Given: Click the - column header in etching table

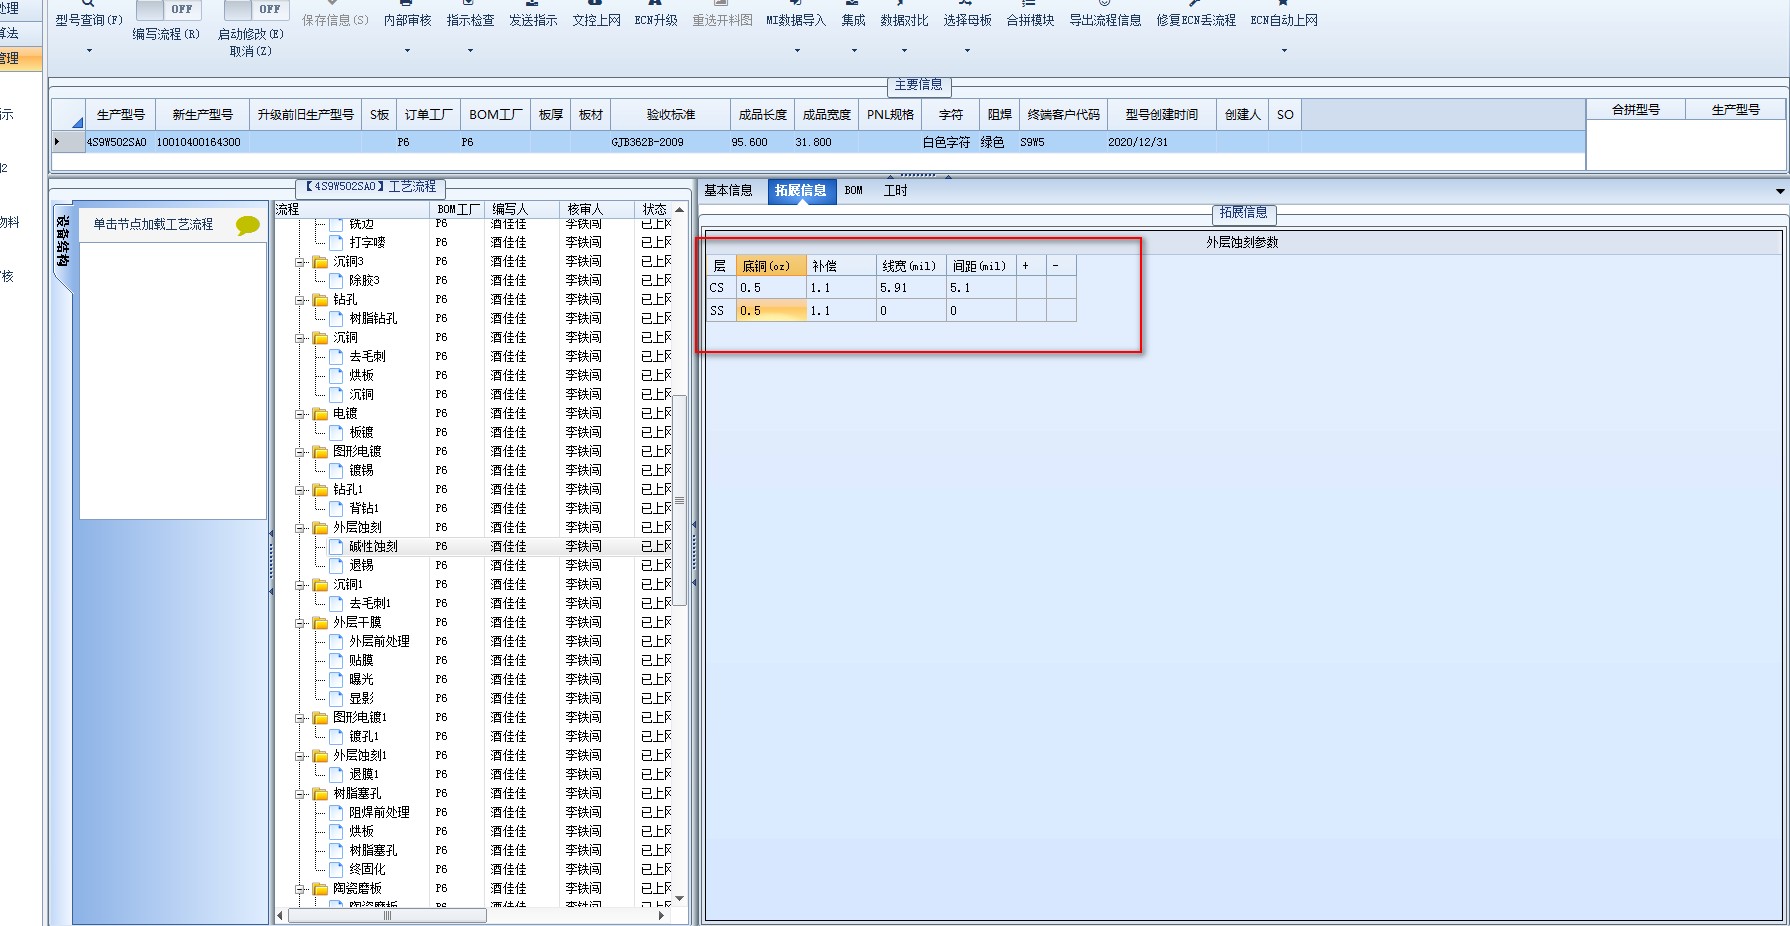Looking at the screenshot, I should [x=1061, y=266].
